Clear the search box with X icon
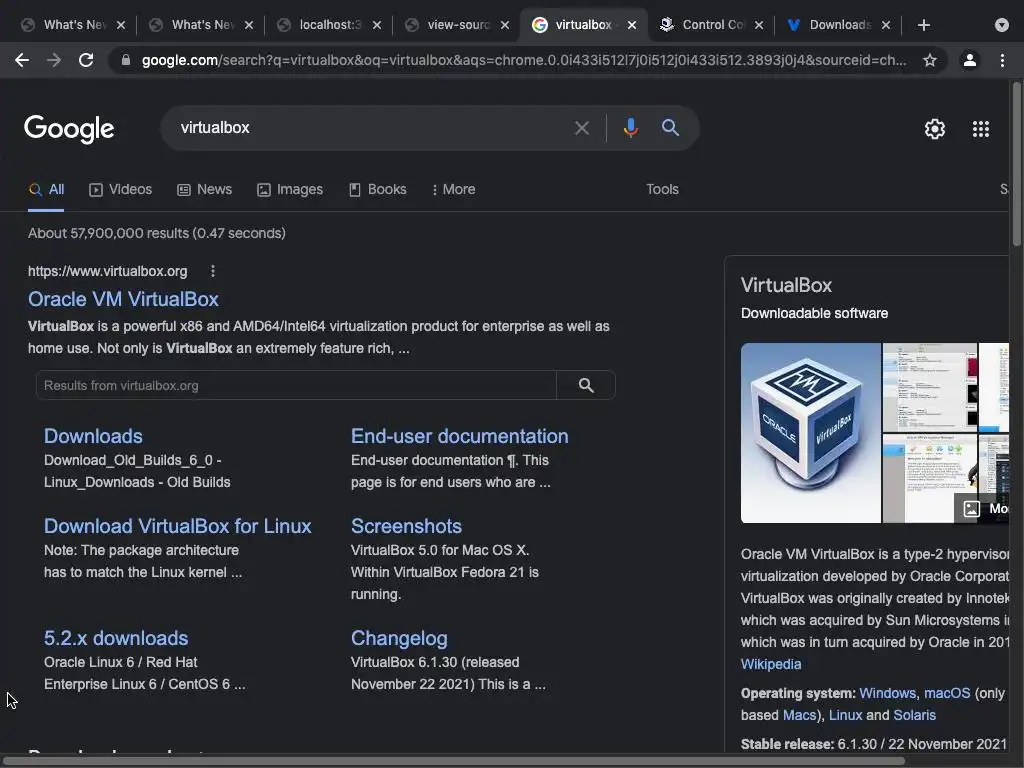The width and height of the screenshot is (1024, 768). tap(582, 128)
